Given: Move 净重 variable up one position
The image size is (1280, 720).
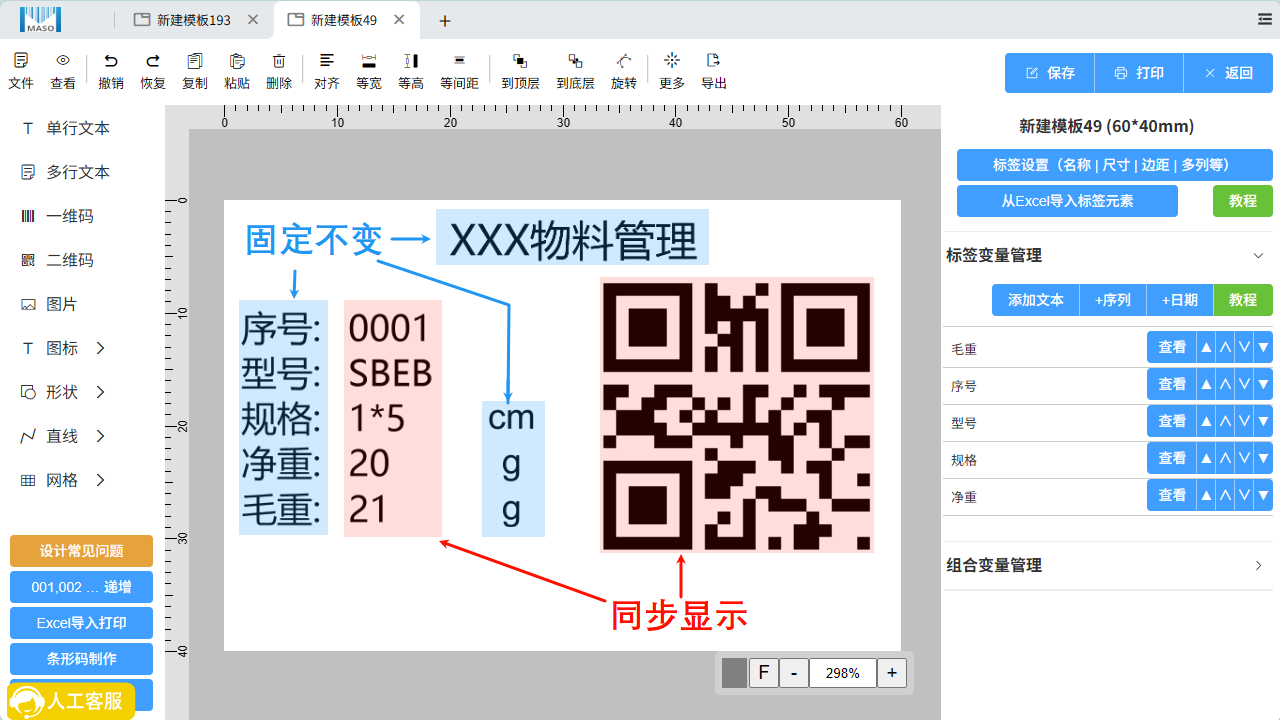Looking at the screenshot, I should click(1225, 496).
